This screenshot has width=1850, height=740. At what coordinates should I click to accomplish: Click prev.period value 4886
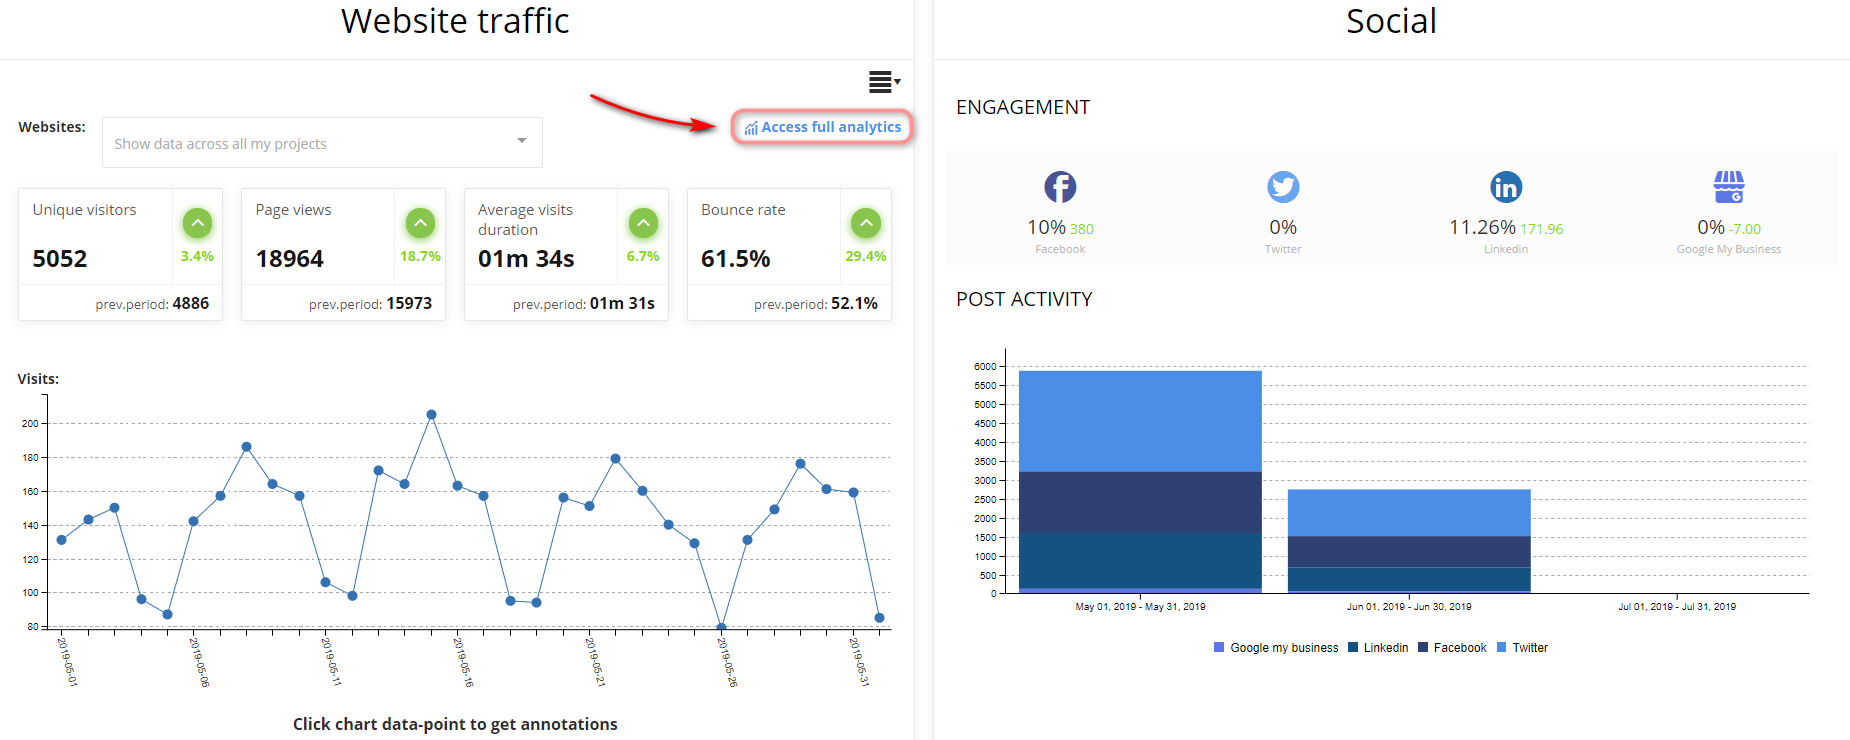click(190, 303)
